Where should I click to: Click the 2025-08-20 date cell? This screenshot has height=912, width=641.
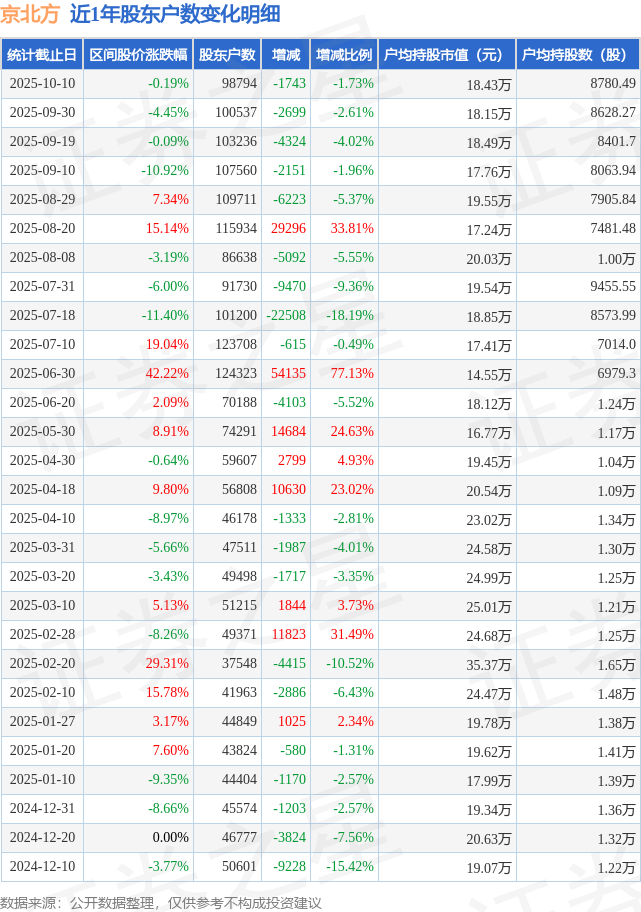(42, 228)
